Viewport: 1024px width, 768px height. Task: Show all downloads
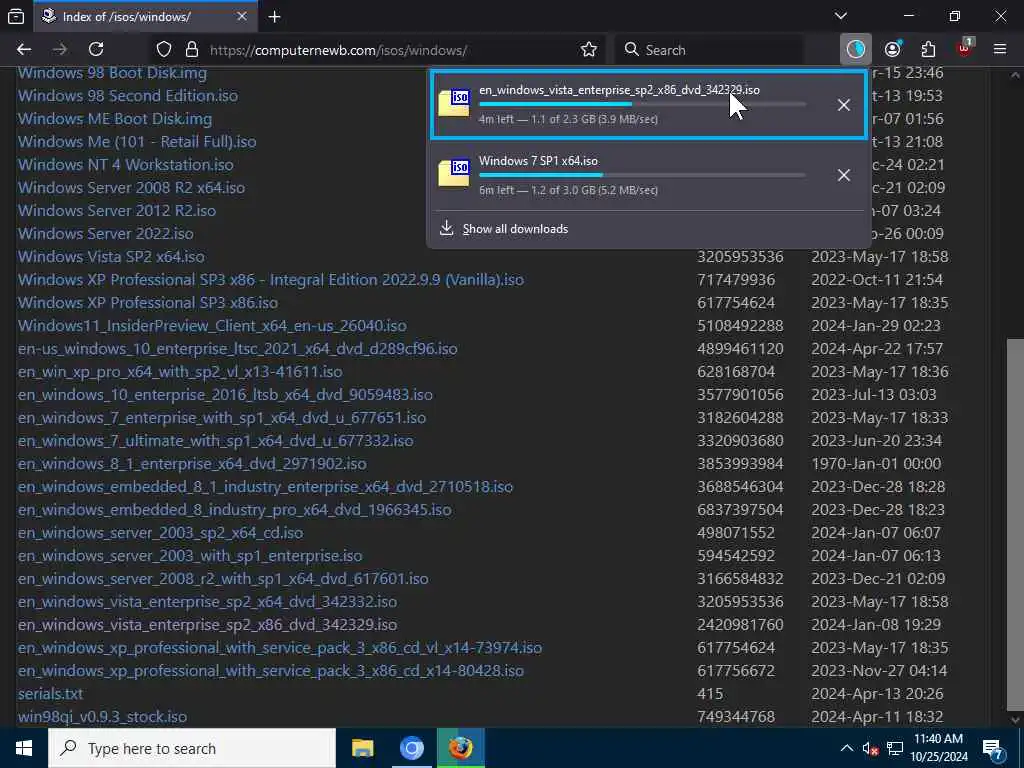[x=515, y=229]
